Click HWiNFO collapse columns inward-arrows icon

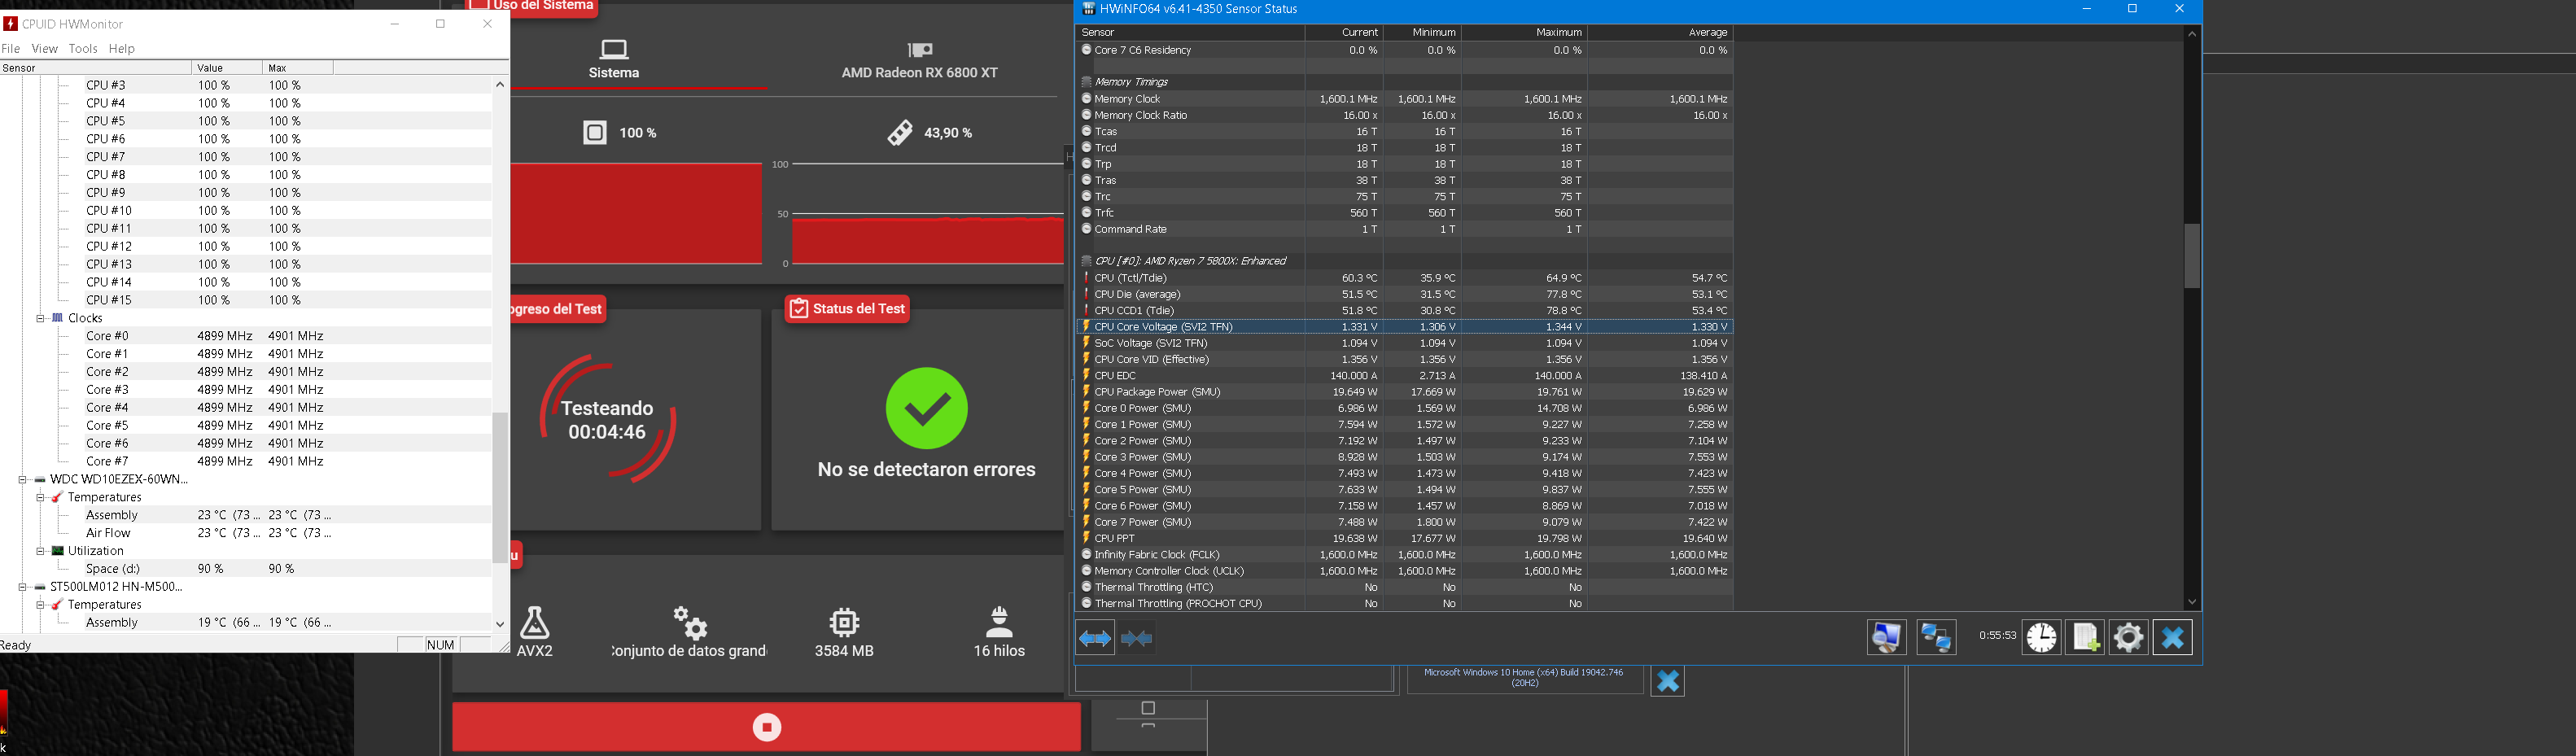pyautogui.click(x=1137, y=638)
